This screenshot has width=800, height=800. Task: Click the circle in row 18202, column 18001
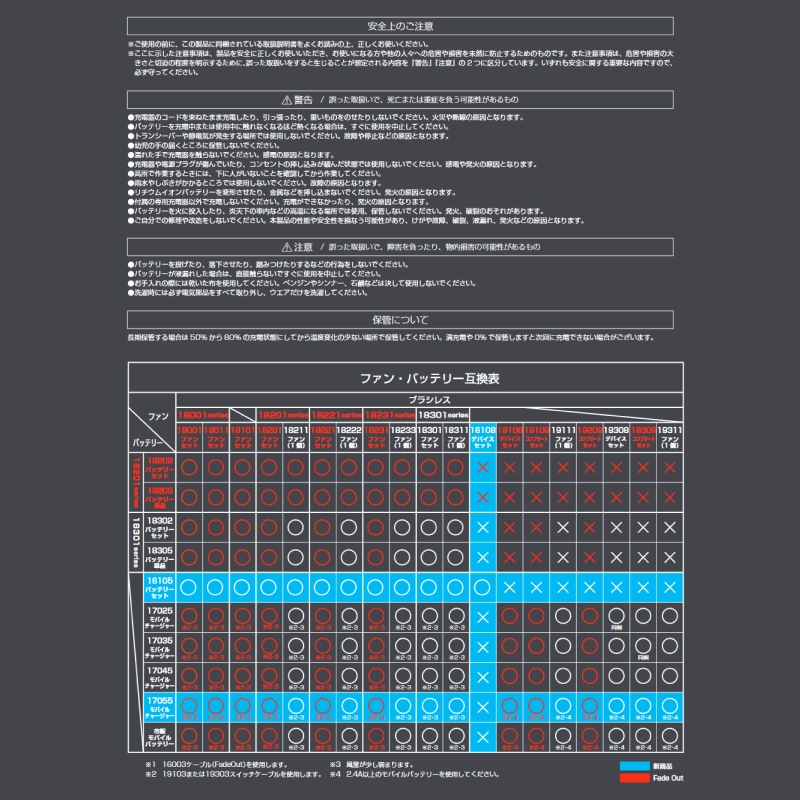pyautogui.click(x=189, y=467)
